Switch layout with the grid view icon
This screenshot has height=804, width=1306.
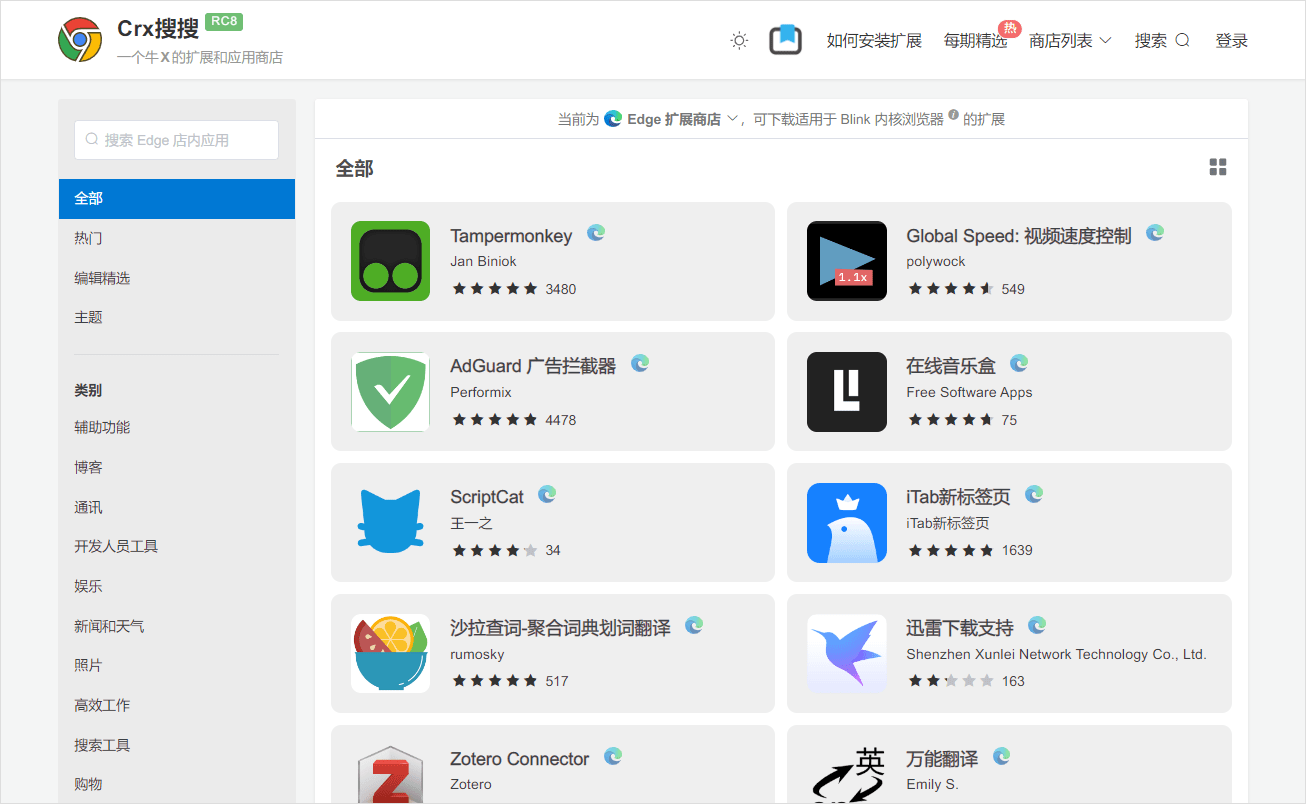(1217, 167)
